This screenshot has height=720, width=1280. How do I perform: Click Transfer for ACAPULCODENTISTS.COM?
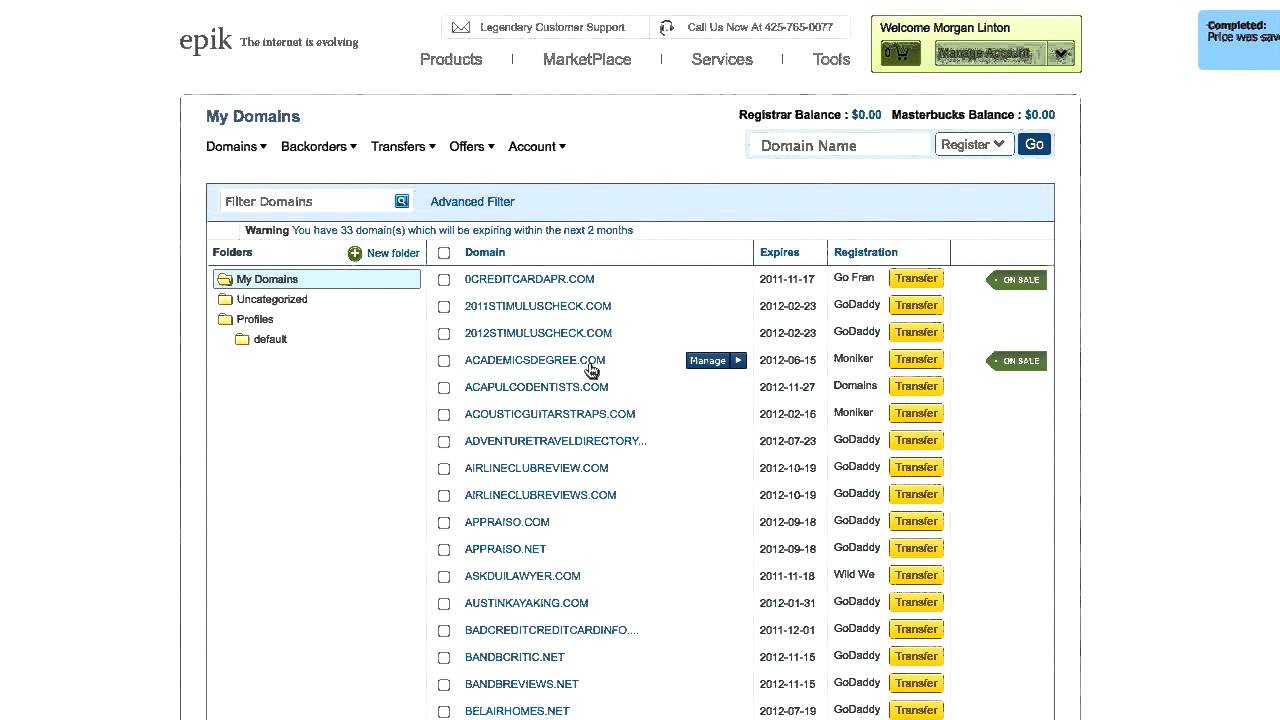pyautogui.click(x=916, y=387)
